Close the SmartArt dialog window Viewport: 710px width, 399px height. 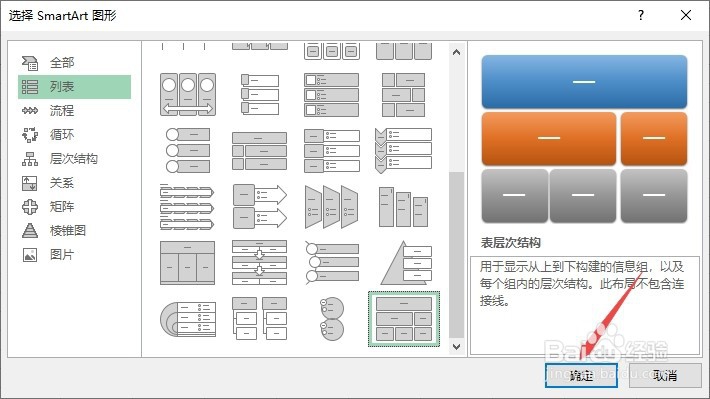point(686,15)
